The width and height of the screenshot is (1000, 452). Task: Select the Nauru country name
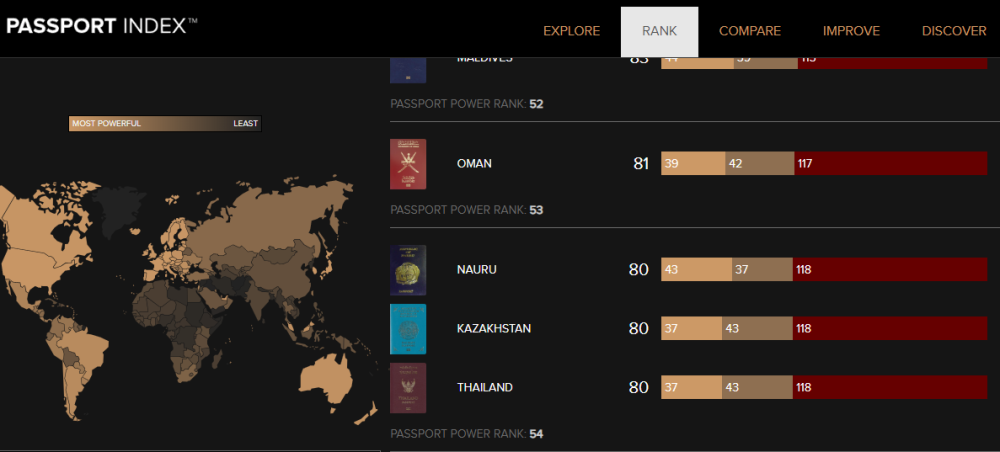[476, 270]
